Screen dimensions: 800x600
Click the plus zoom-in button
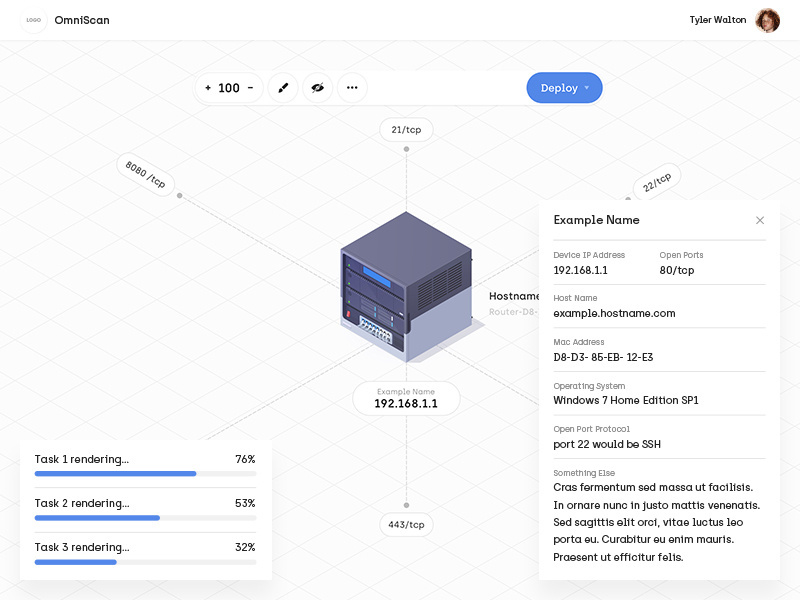click(x=208, y=88)
